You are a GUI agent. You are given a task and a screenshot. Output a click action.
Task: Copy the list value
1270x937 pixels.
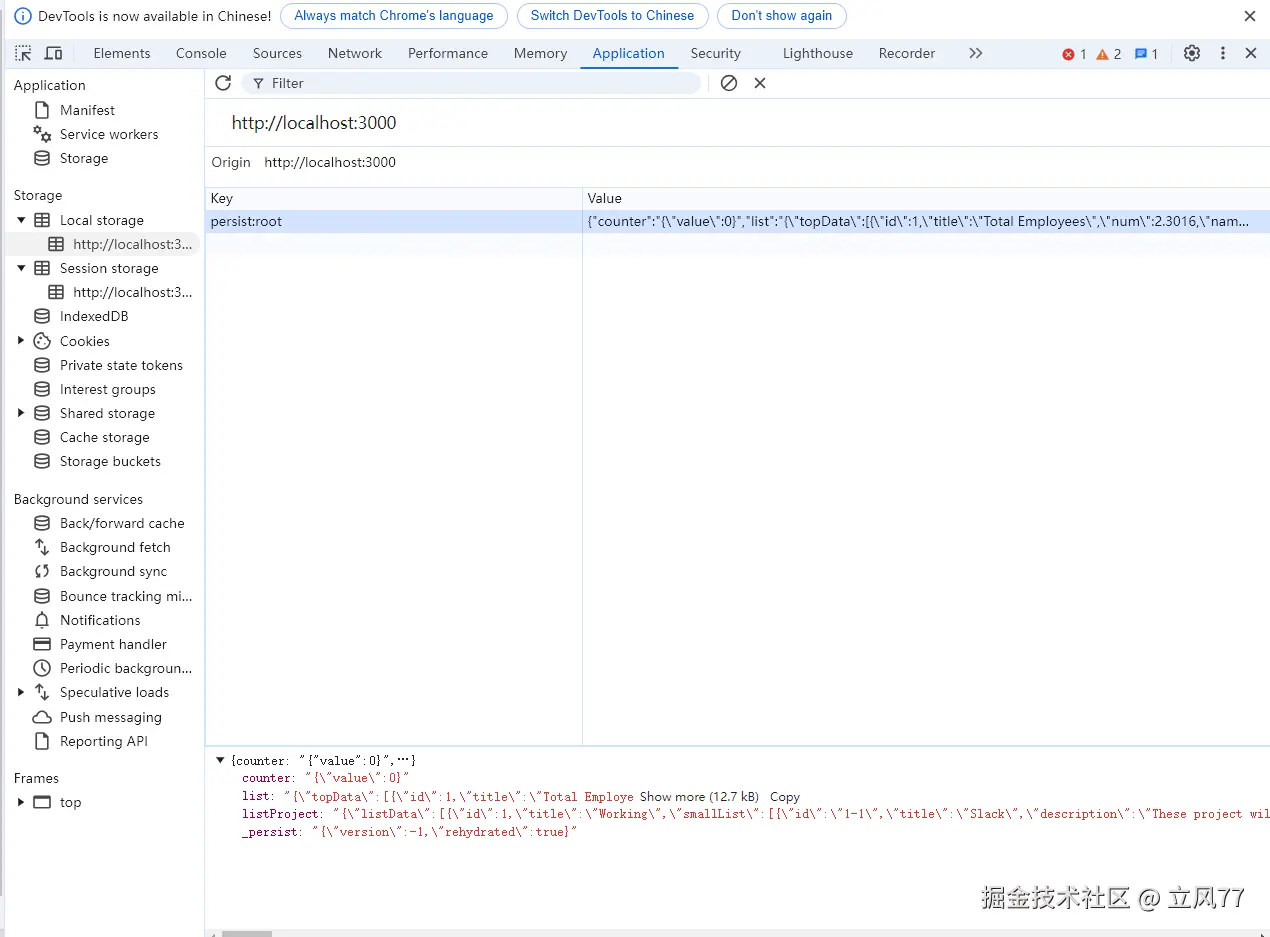point(785,797)
